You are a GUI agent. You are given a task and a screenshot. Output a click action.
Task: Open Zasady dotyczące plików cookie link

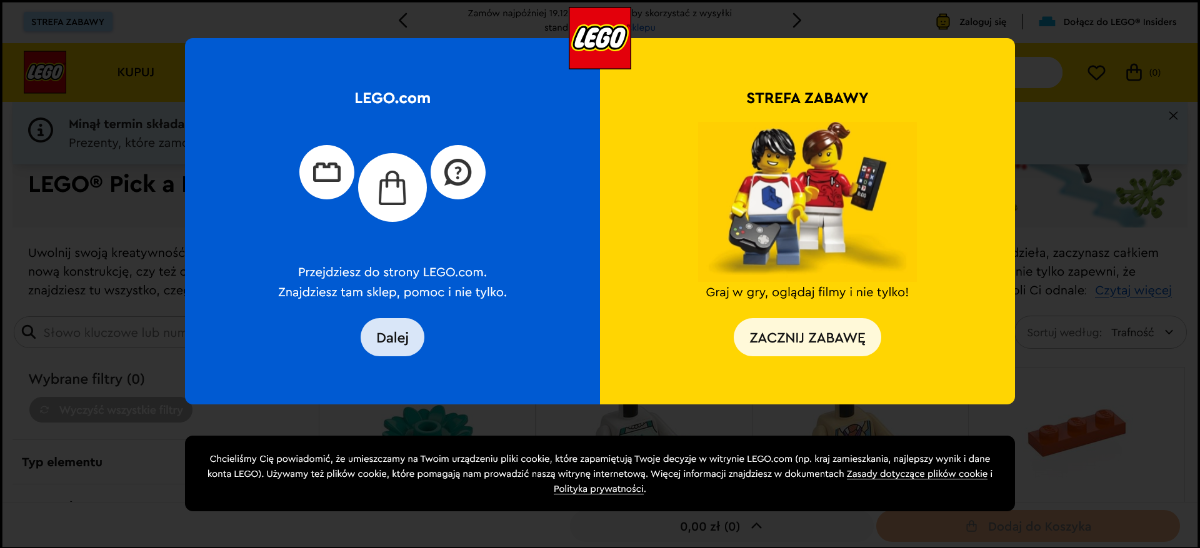(x=917, y=474)
